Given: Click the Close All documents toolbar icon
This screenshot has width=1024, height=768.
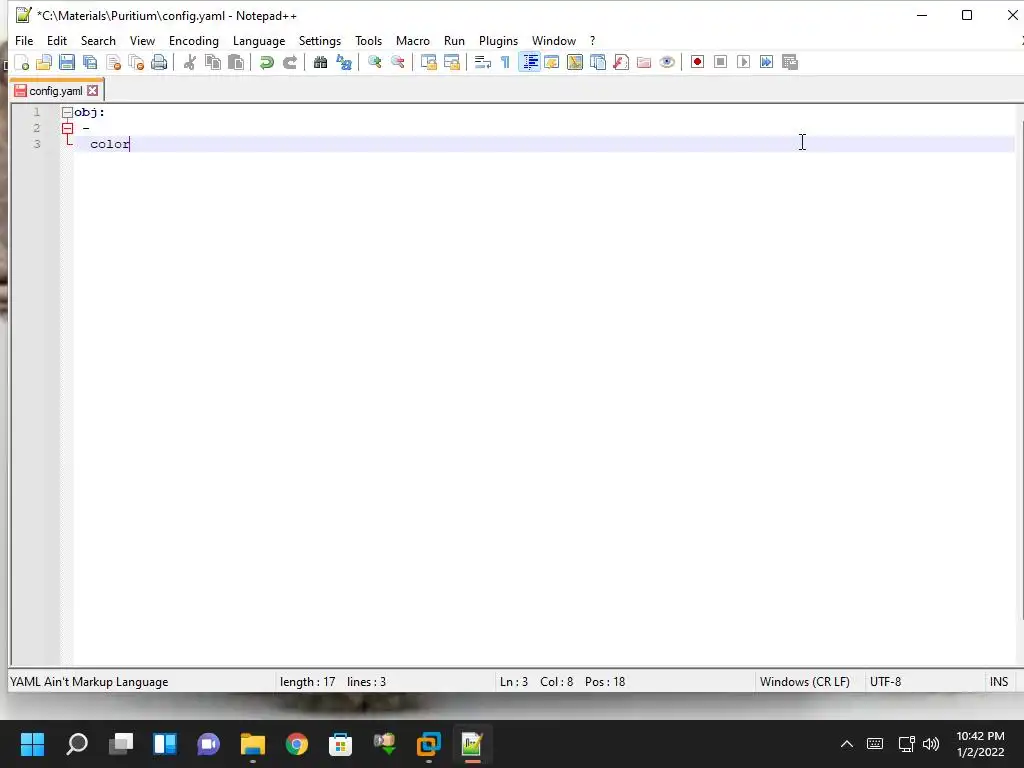Looking at the screenshot, I should 136,63.
